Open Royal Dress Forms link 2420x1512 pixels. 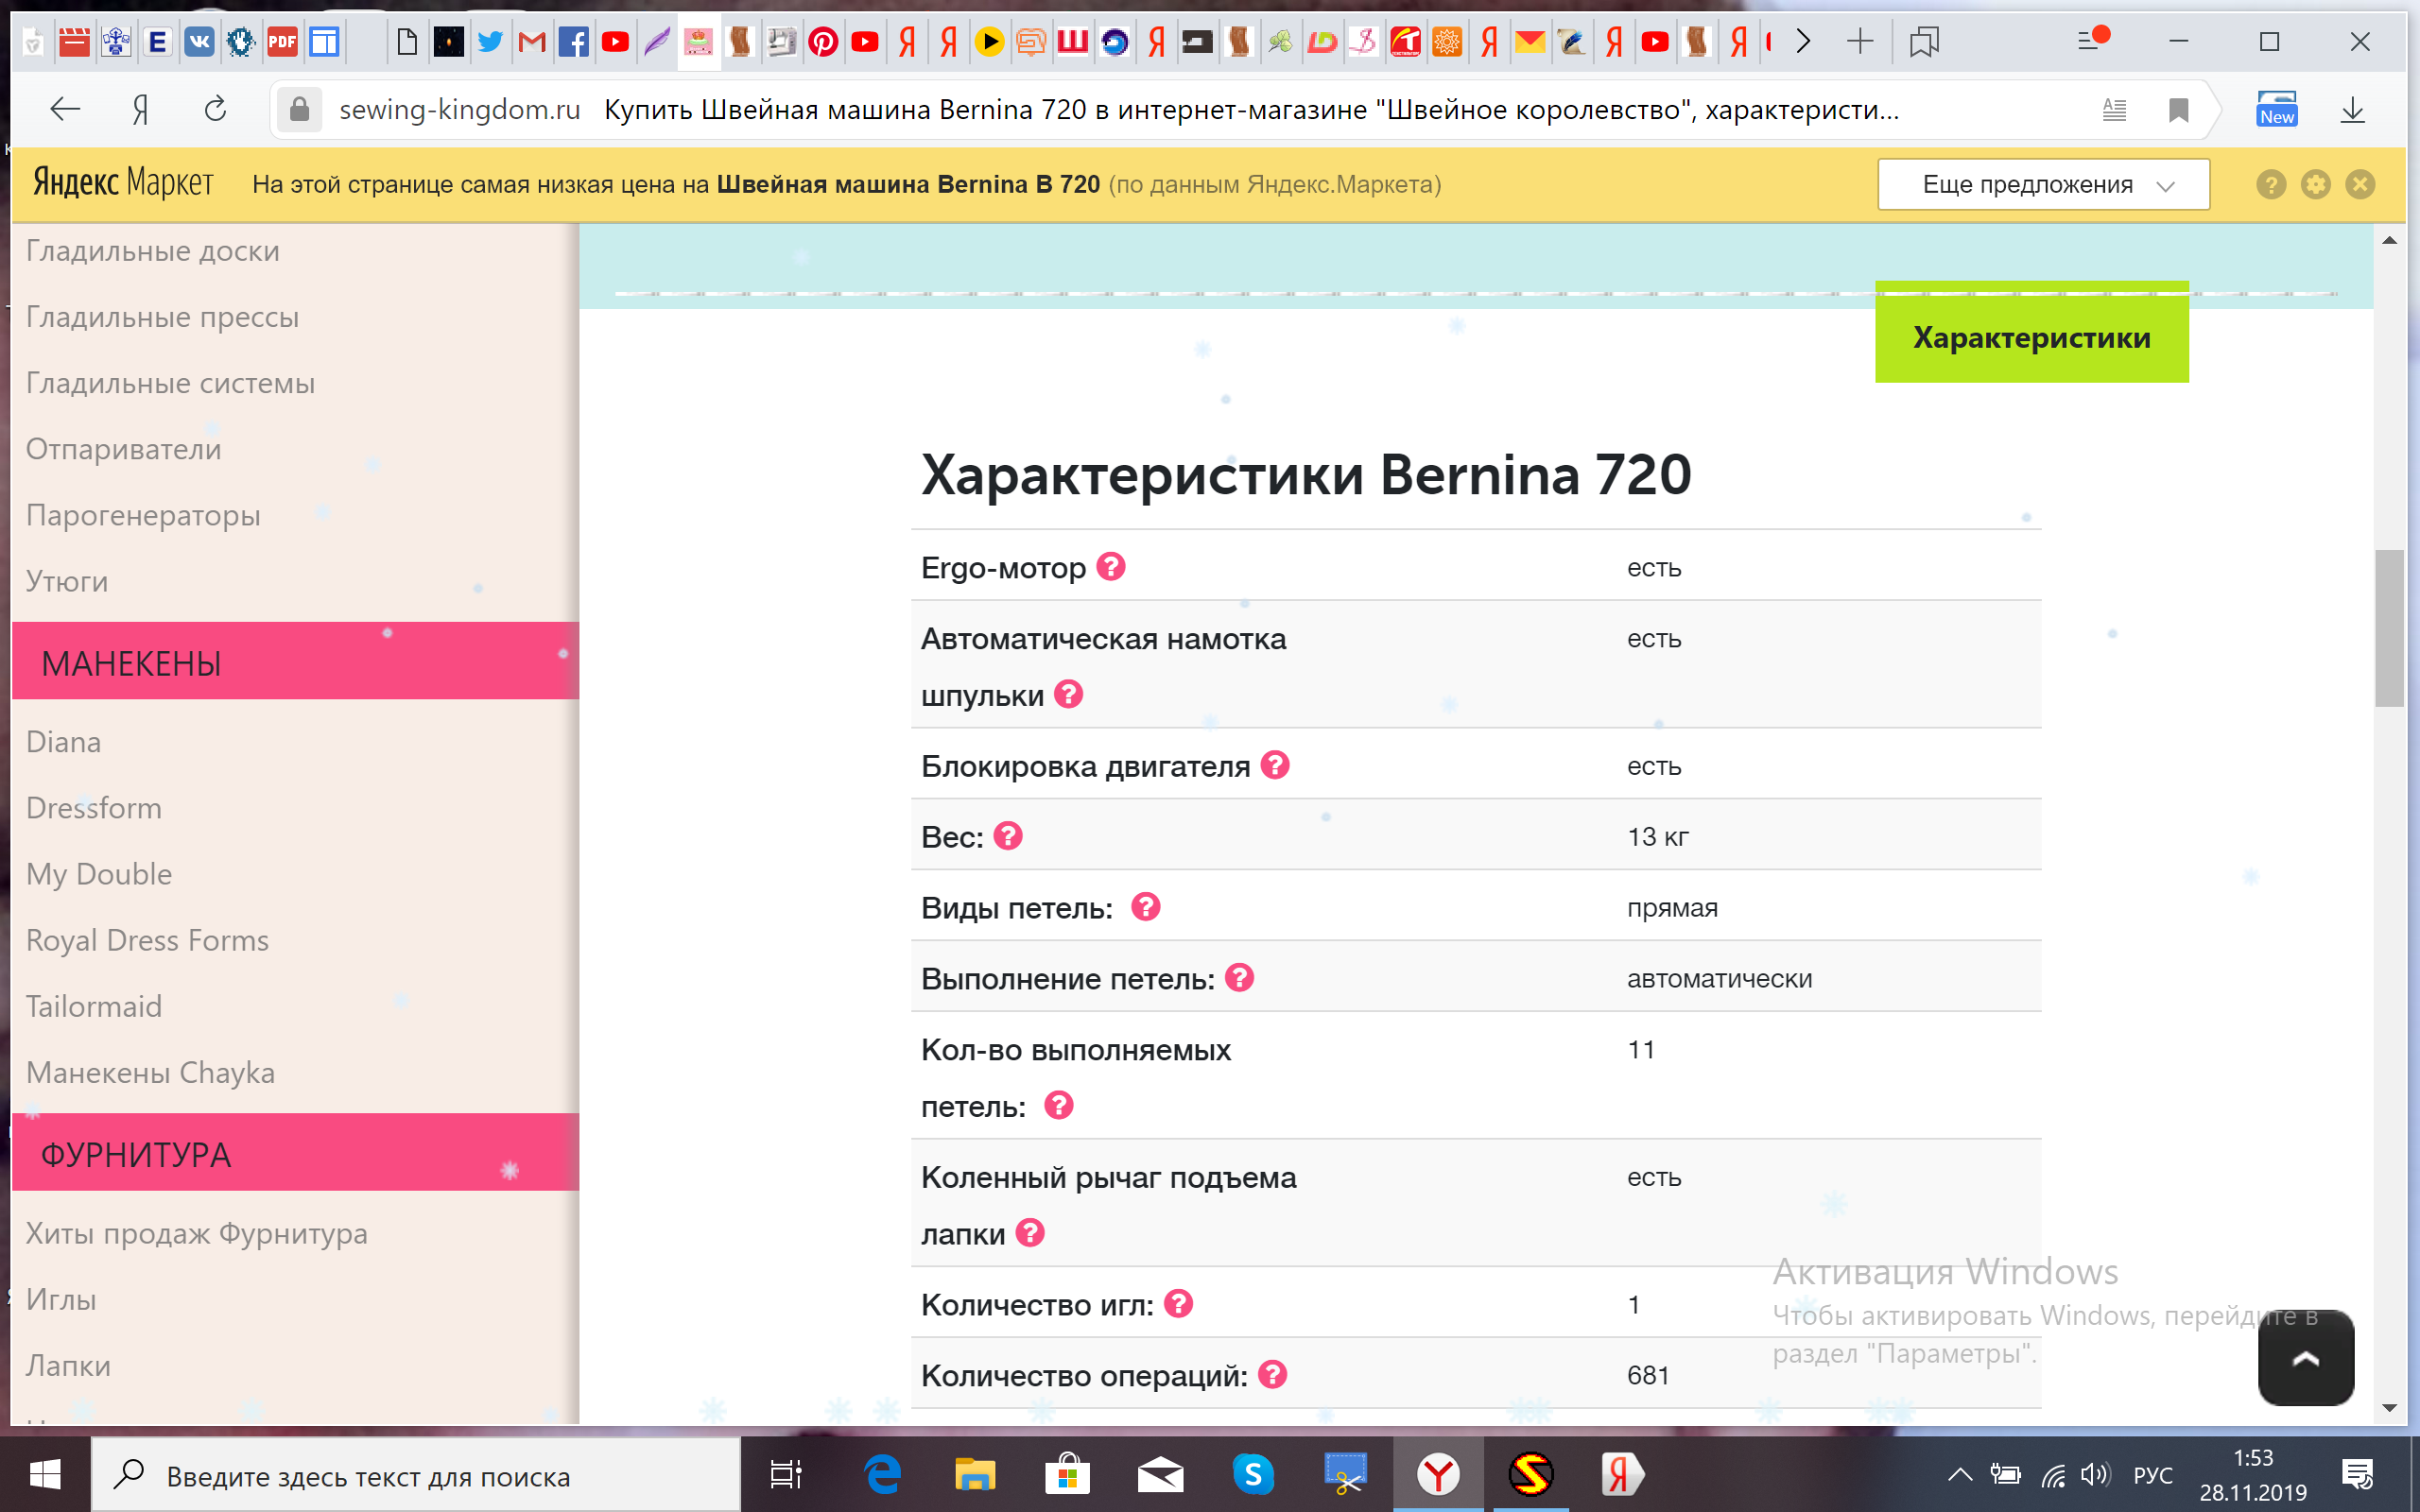point(148,940)
